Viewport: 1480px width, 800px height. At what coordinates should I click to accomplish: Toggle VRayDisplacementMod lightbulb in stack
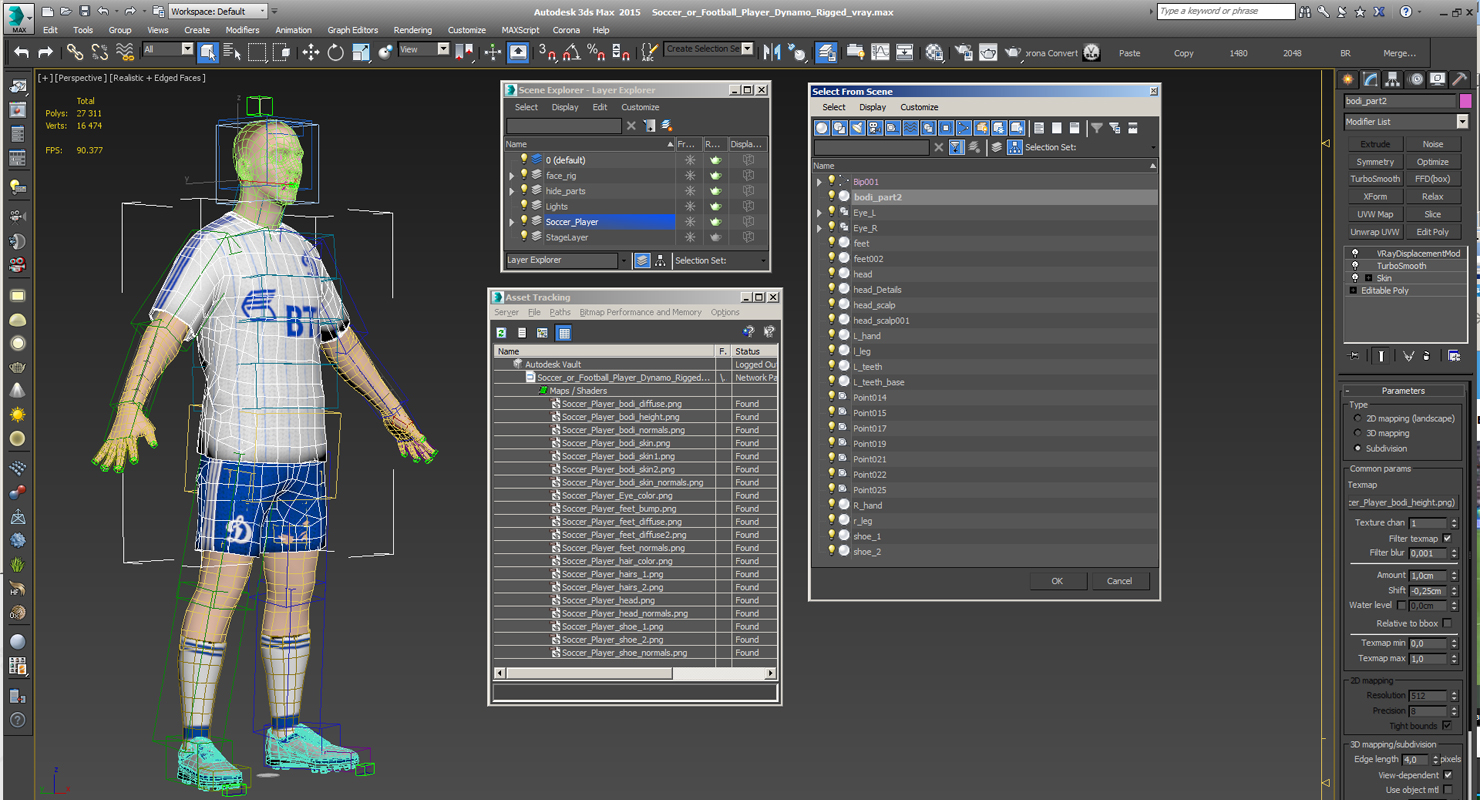1355,254
